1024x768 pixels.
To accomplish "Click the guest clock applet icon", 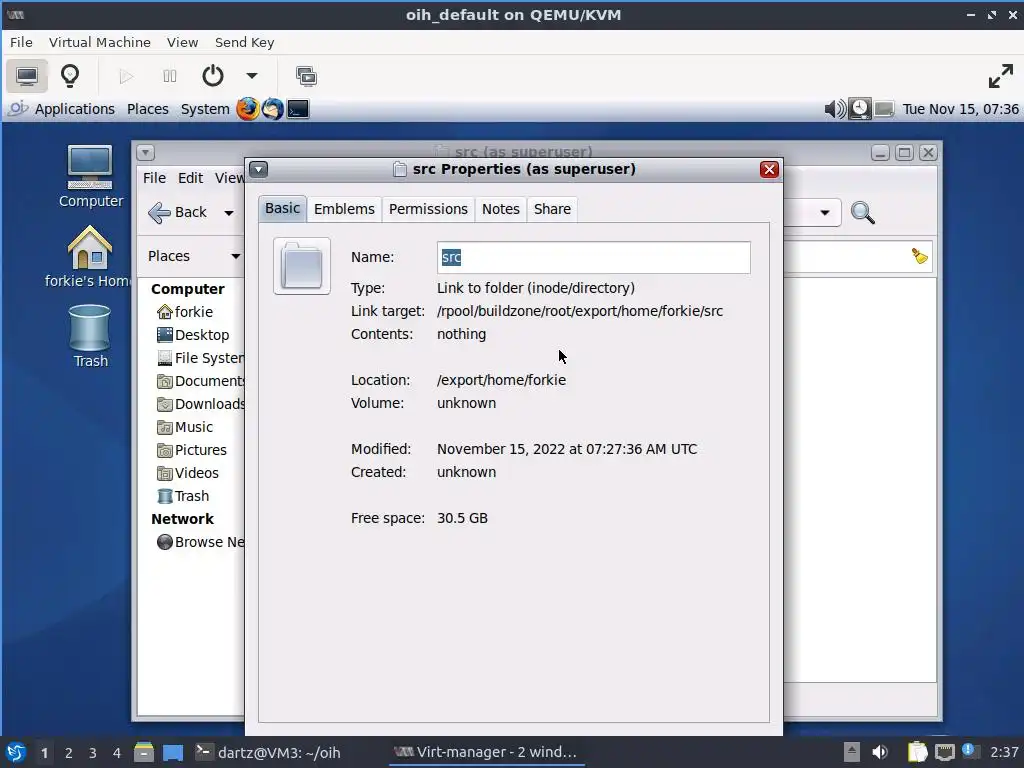I will click(x=859, y=109).
